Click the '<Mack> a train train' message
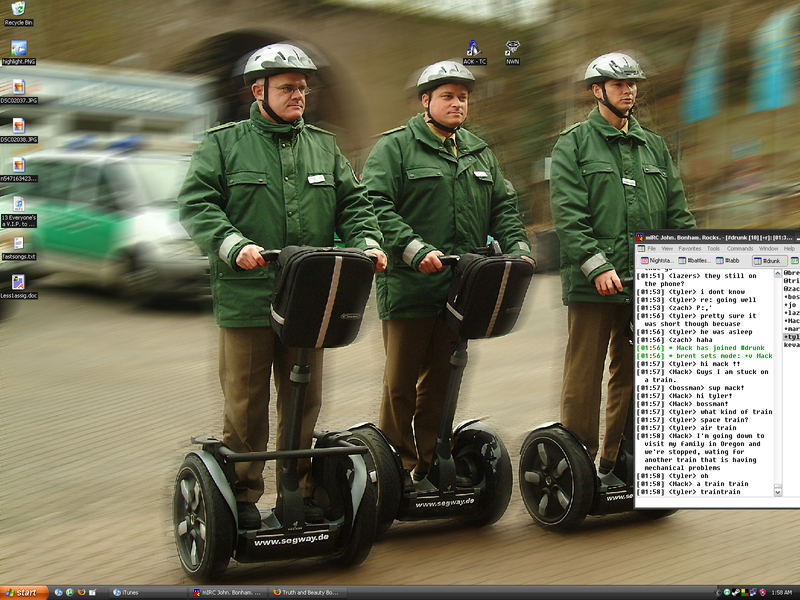The width and height of the screenshot is (800, 600). click(692, 484)
